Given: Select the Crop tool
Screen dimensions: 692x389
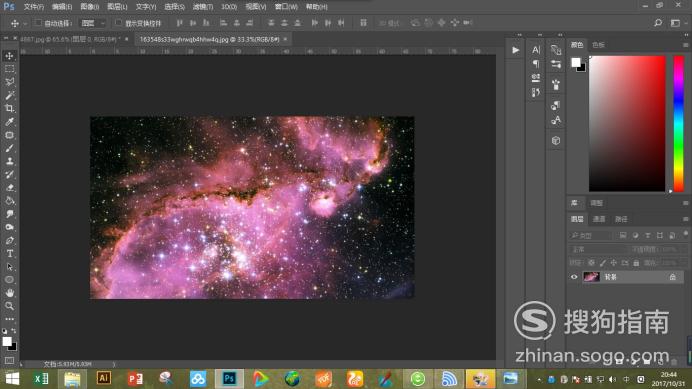Looking at the screenshot, I should pyautogui.click(x=9, y=109).
